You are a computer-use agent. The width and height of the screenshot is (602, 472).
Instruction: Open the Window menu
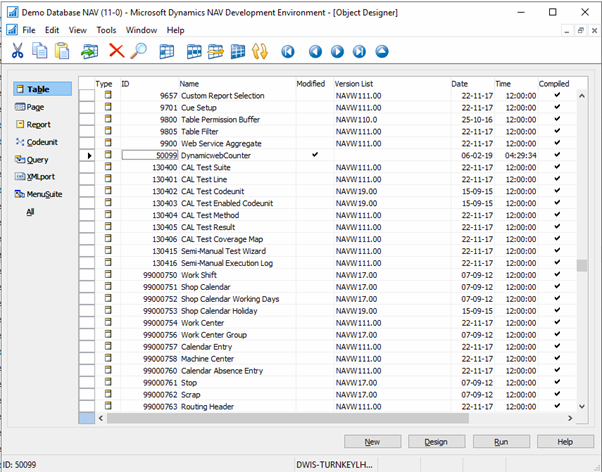(x=141, y=30)
